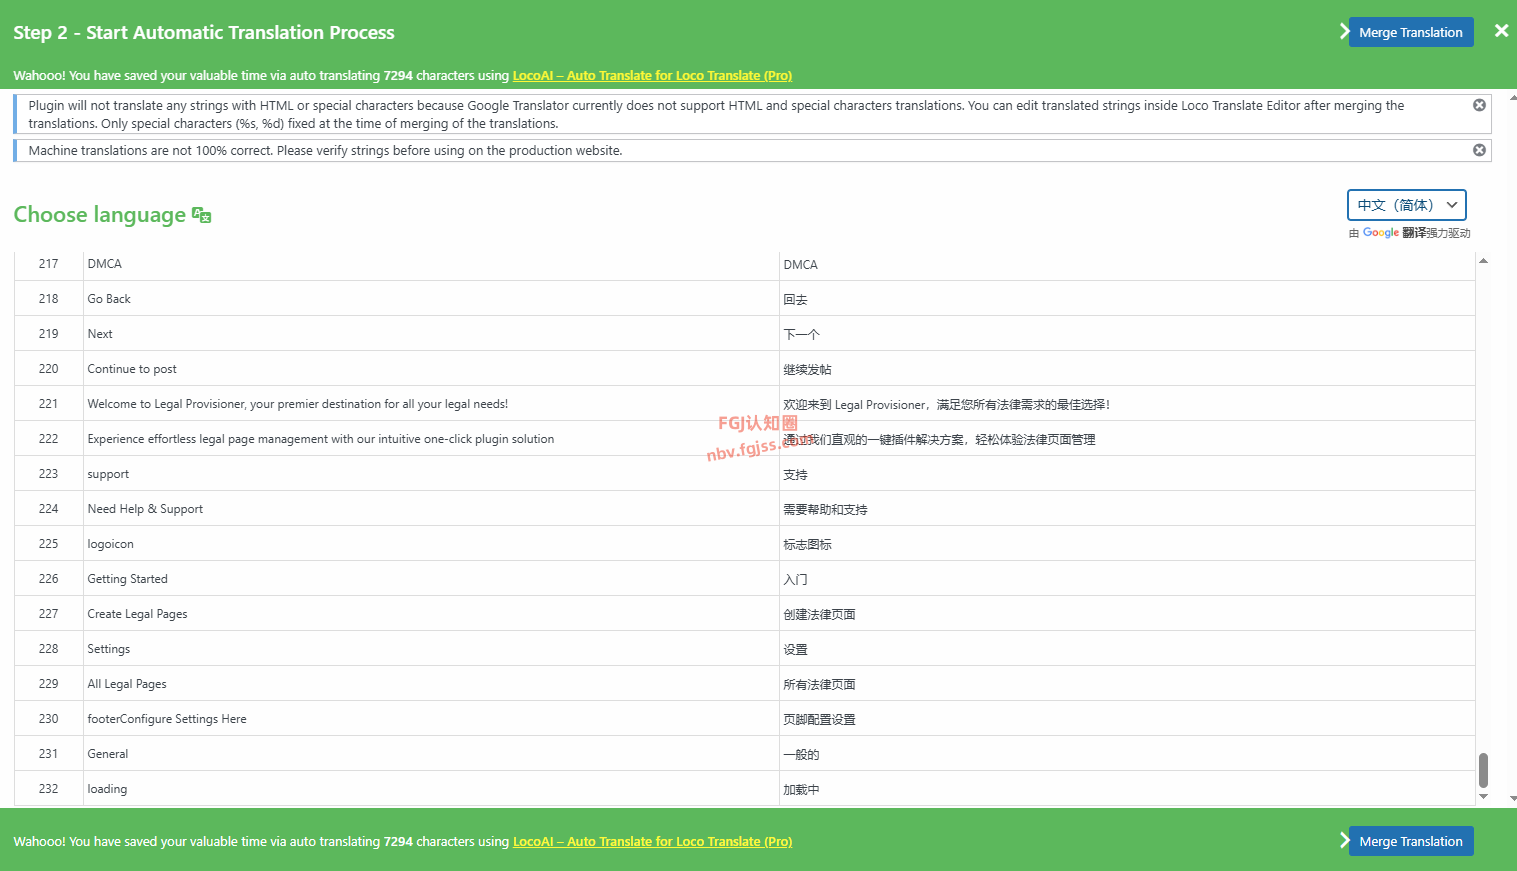Click the top Merge Translation button
Screen dimensions: 1517x871
click(1410, 31)
